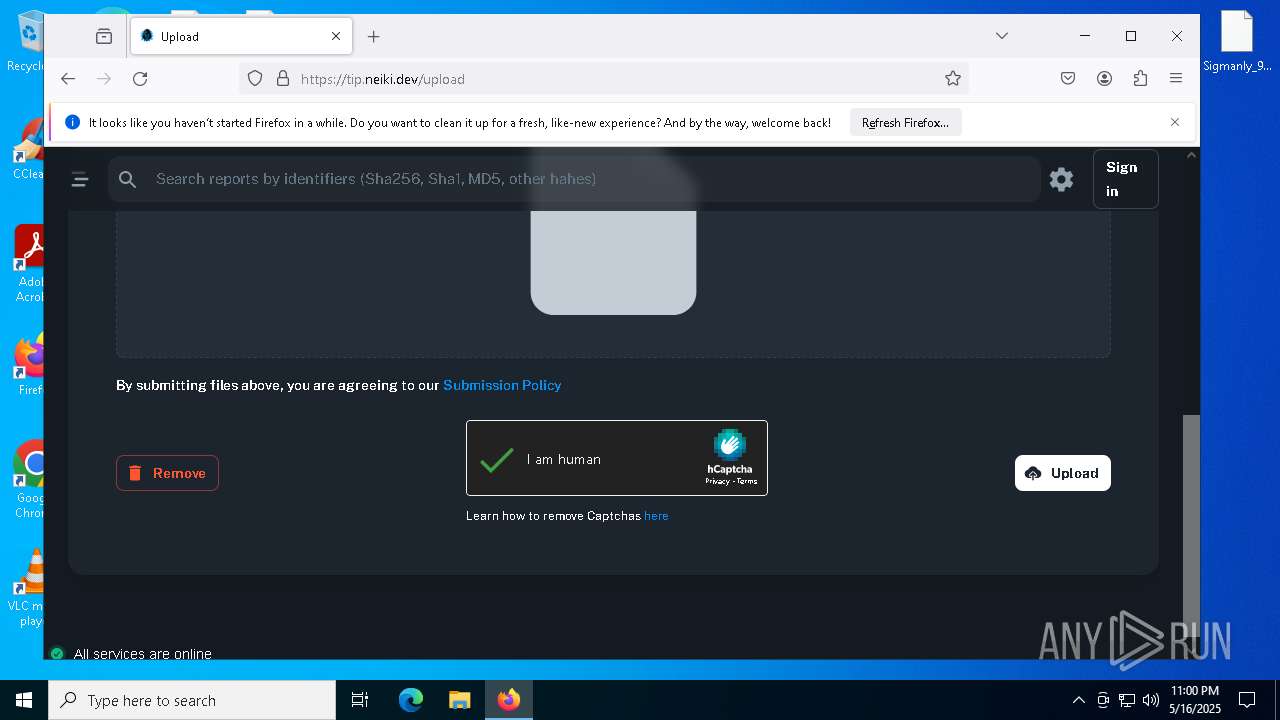Reload the current page

[140, 78]
